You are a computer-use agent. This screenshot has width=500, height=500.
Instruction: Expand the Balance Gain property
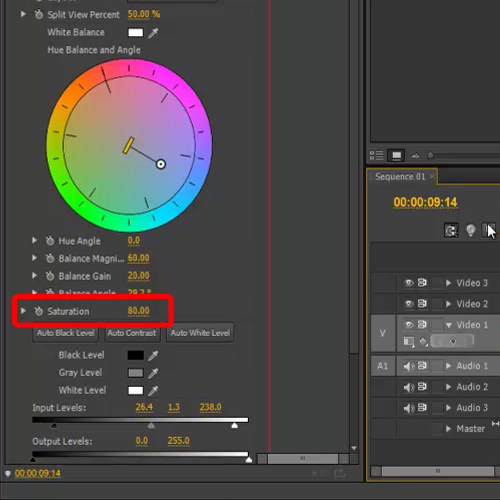tap(34, 275)
